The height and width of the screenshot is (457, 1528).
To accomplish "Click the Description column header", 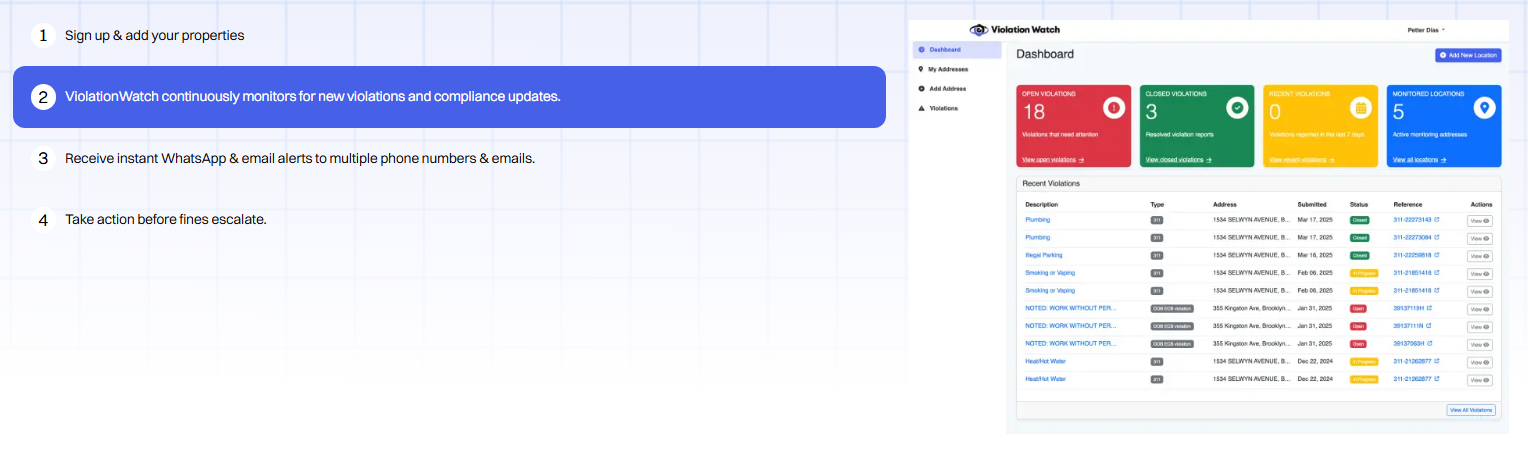I will pos(1041,204).
